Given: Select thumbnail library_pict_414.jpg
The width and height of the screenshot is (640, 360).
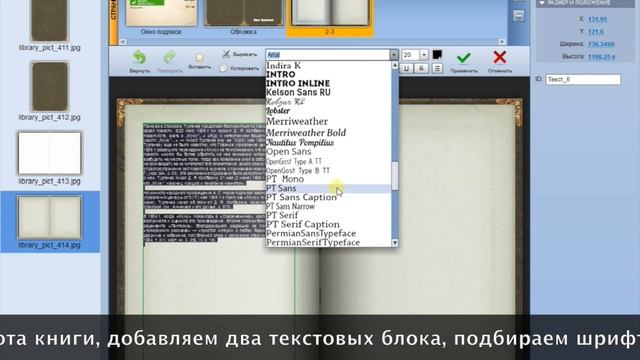Looking at the screenshot, I should (49, 217).
